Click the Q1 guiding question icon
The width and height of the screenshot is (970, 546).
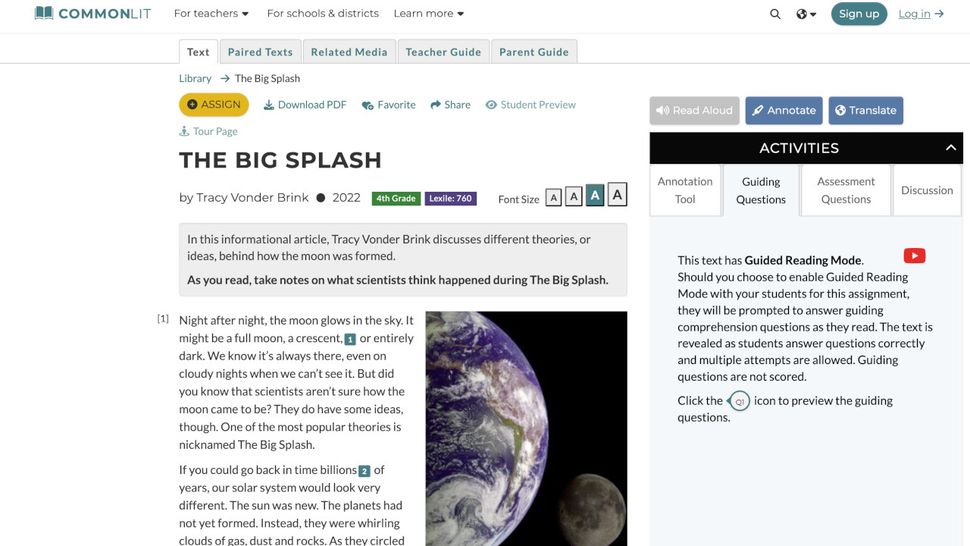739,401
